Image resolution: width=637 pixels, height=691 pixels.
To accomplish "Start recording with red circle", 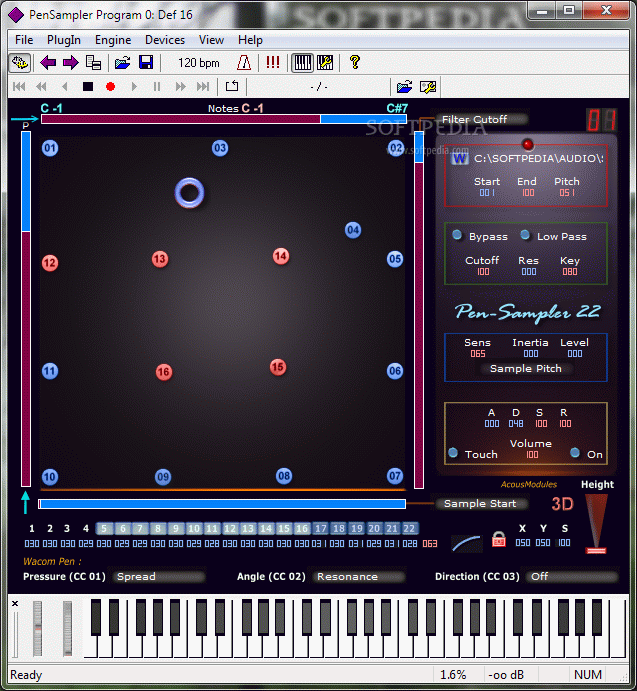I will (111, 86).
